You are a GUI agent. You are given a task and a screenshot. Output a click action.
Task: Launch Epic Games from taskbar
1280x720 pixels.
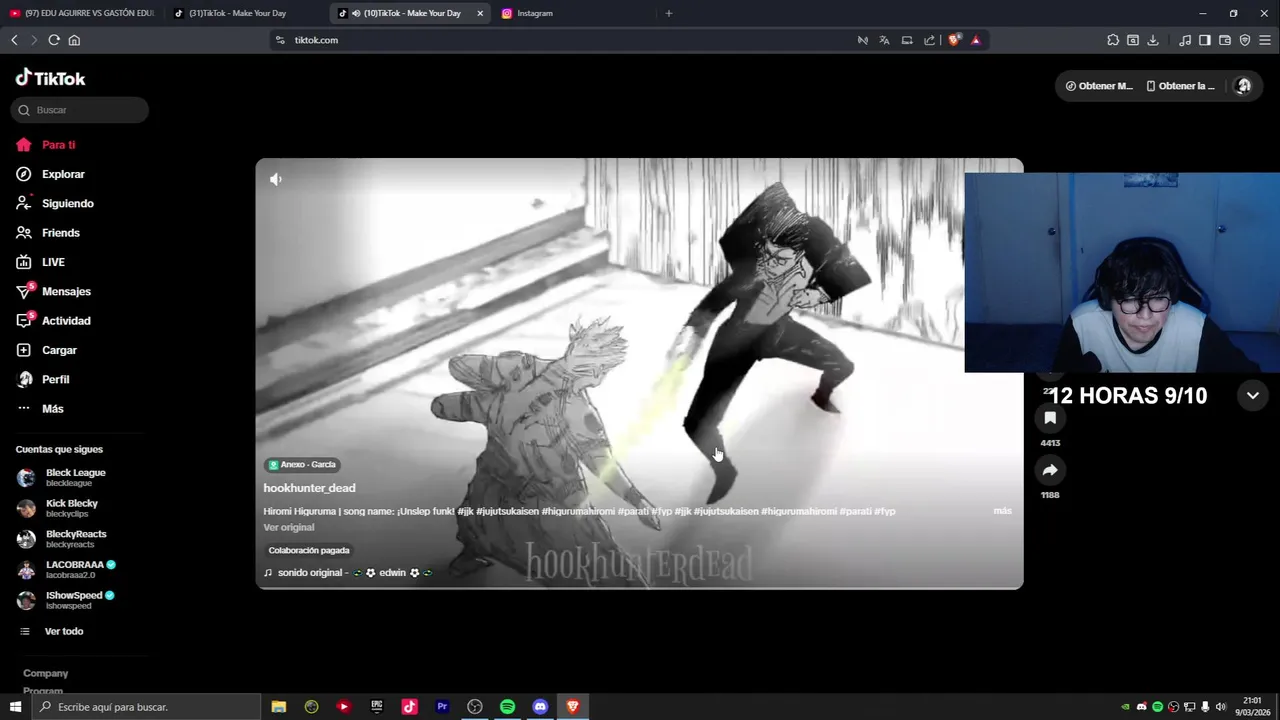point(377,707)
